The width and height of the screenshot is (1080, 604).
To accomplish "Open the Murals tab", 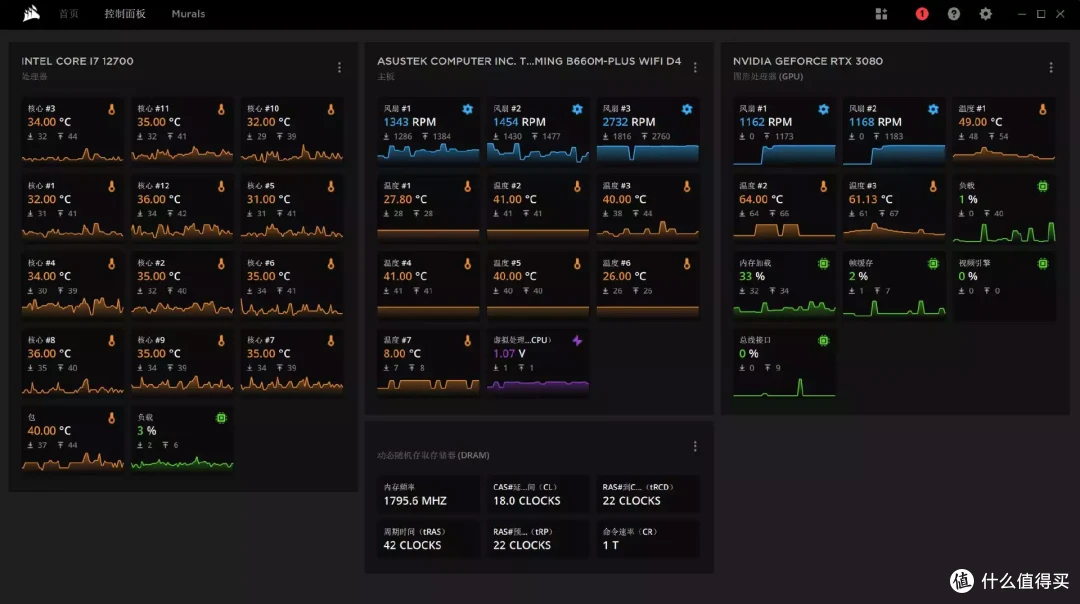I will point(188,14).
